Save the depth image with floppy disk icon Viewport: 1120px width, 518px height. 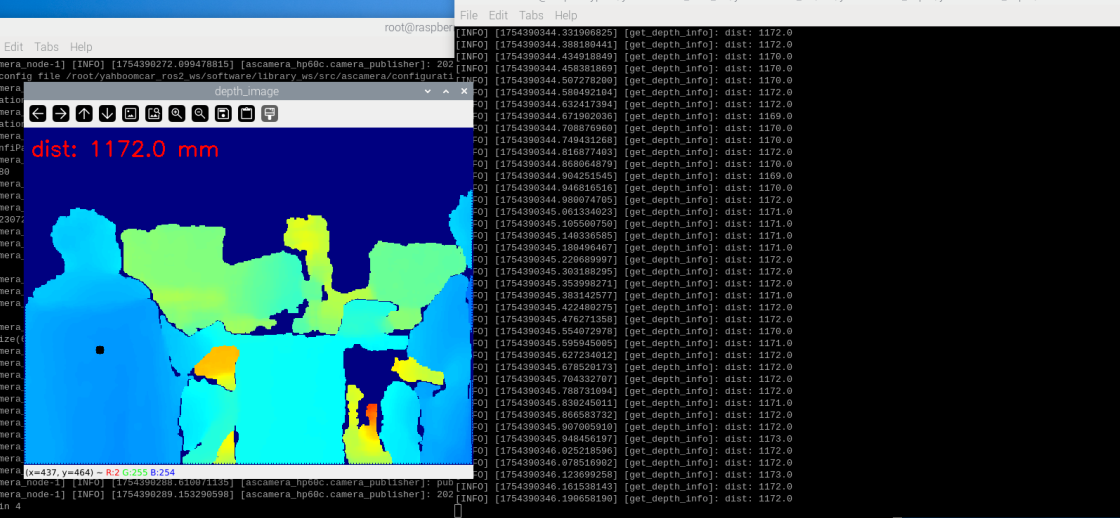pyautogui.click(x=223, y=114)
